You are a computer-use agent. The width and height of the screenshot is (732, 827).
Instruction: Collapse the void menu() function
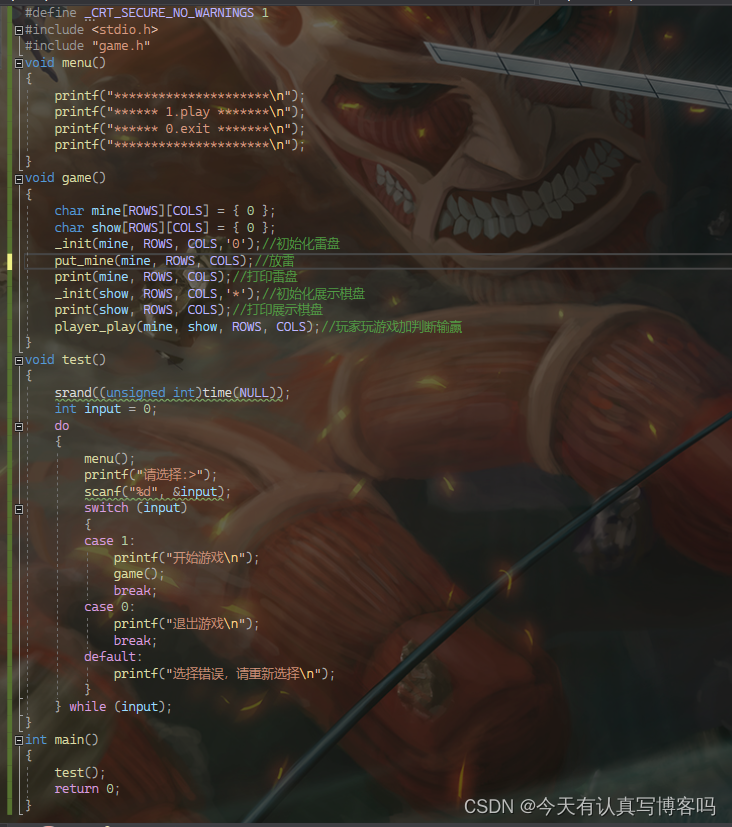pyautogui.click(x=19, y=63)
